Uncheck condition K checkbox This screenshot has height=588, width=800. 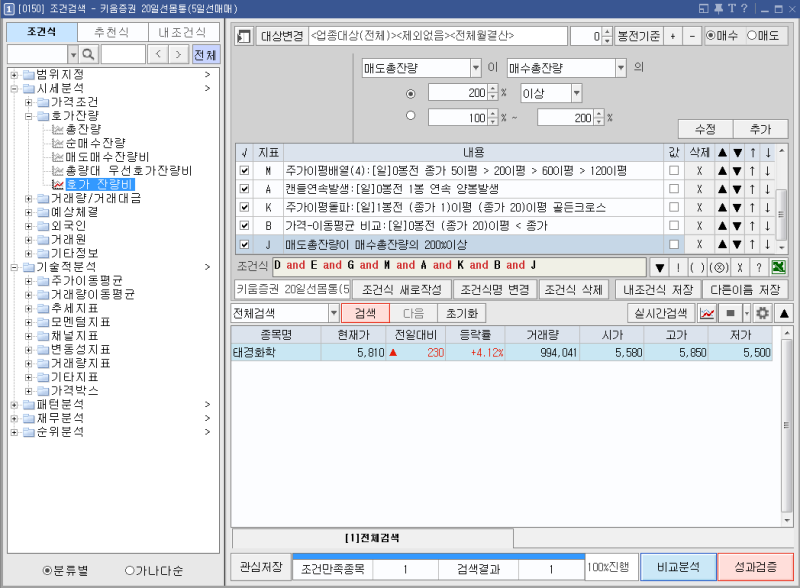[244, 208]
